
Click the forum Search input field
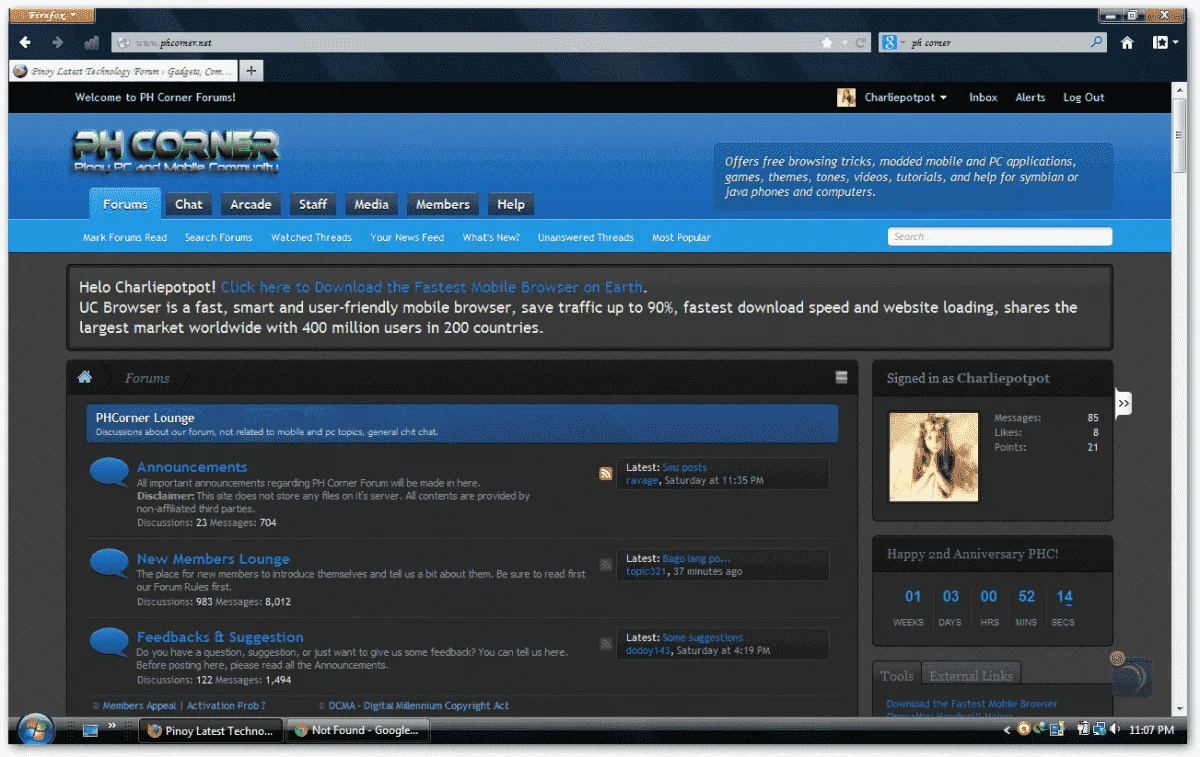(x=1000, y=237)
